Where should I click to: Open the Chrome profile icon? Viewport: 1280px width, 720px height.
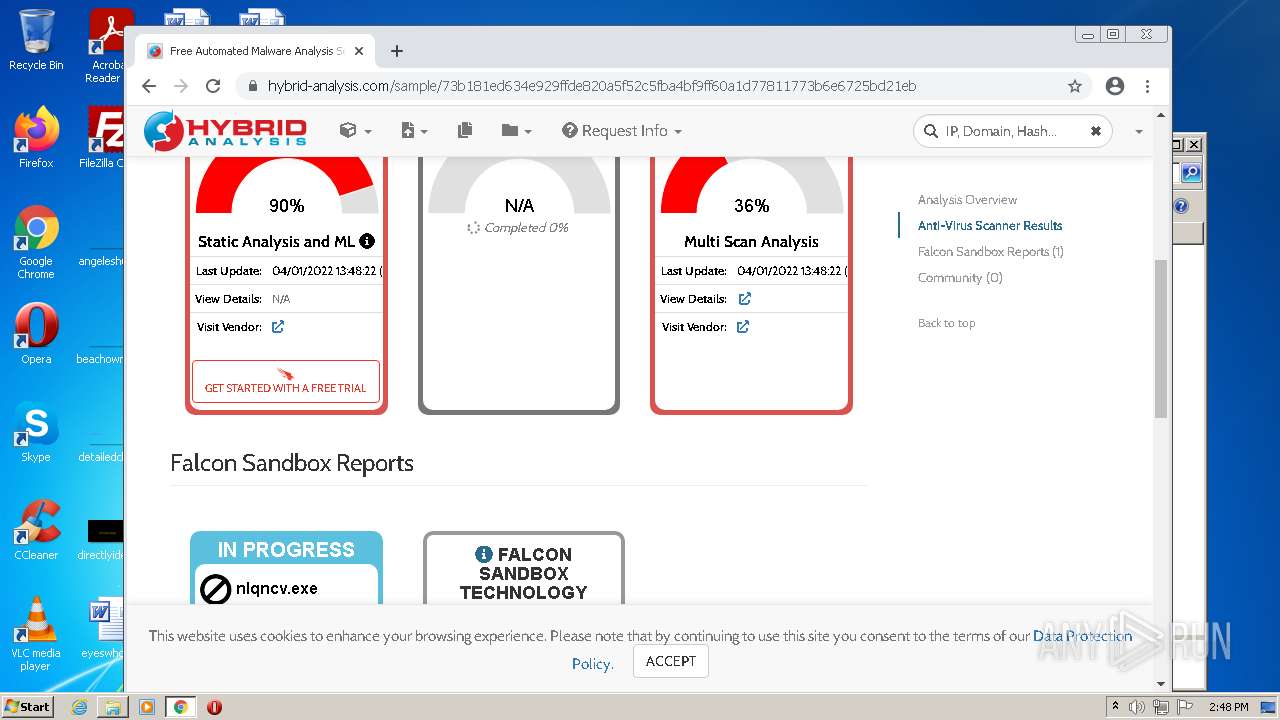click(1115, 86)
